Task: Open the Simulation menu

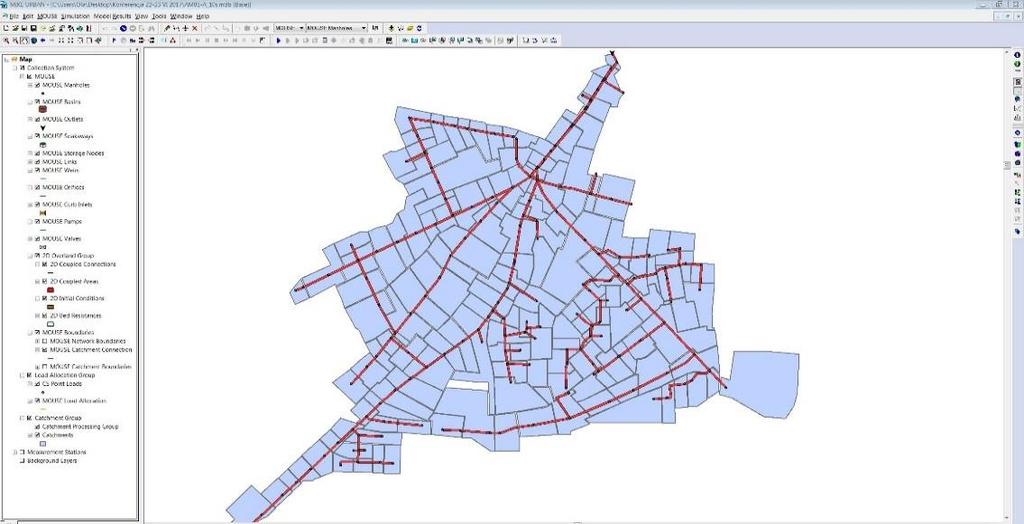Action: [75, 16]
